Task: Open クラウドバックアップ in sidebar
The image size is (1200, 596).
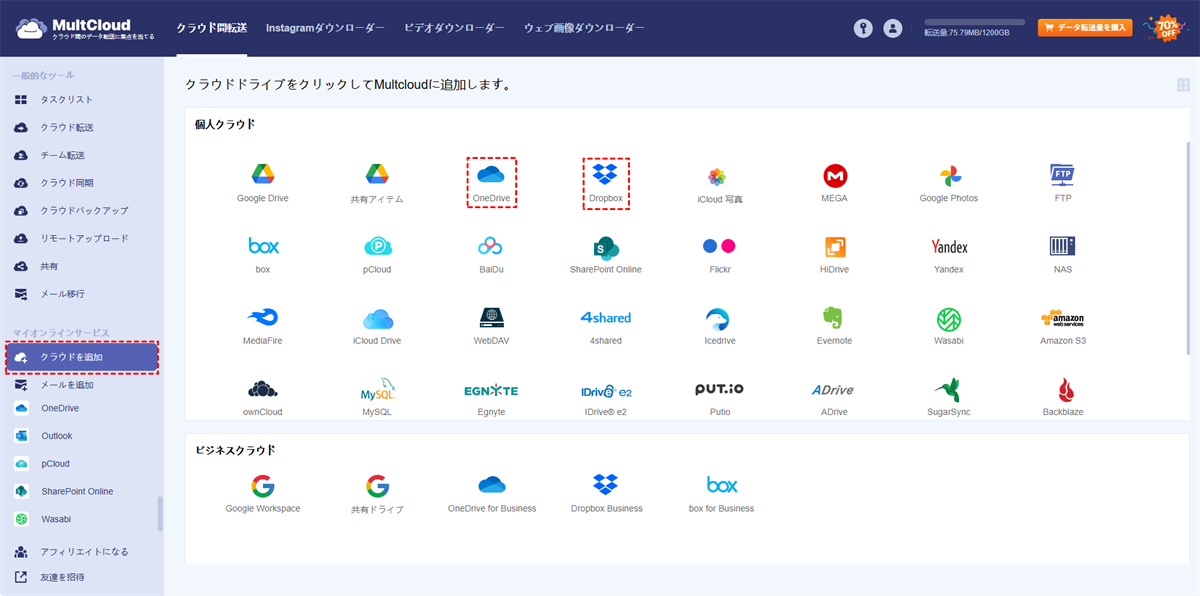Action: pyautogui.click(x=82, y=211)
